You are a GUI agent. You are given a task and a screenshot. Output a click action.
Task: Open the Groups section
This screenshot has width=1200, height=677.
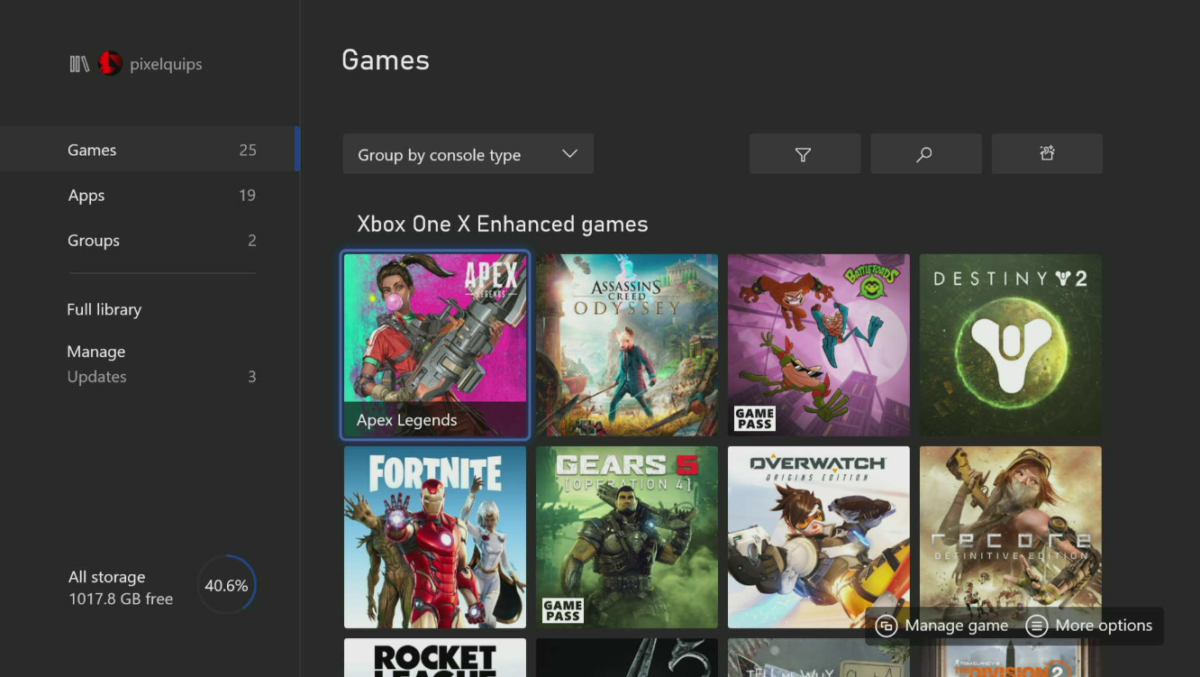[x=94, y=240]
